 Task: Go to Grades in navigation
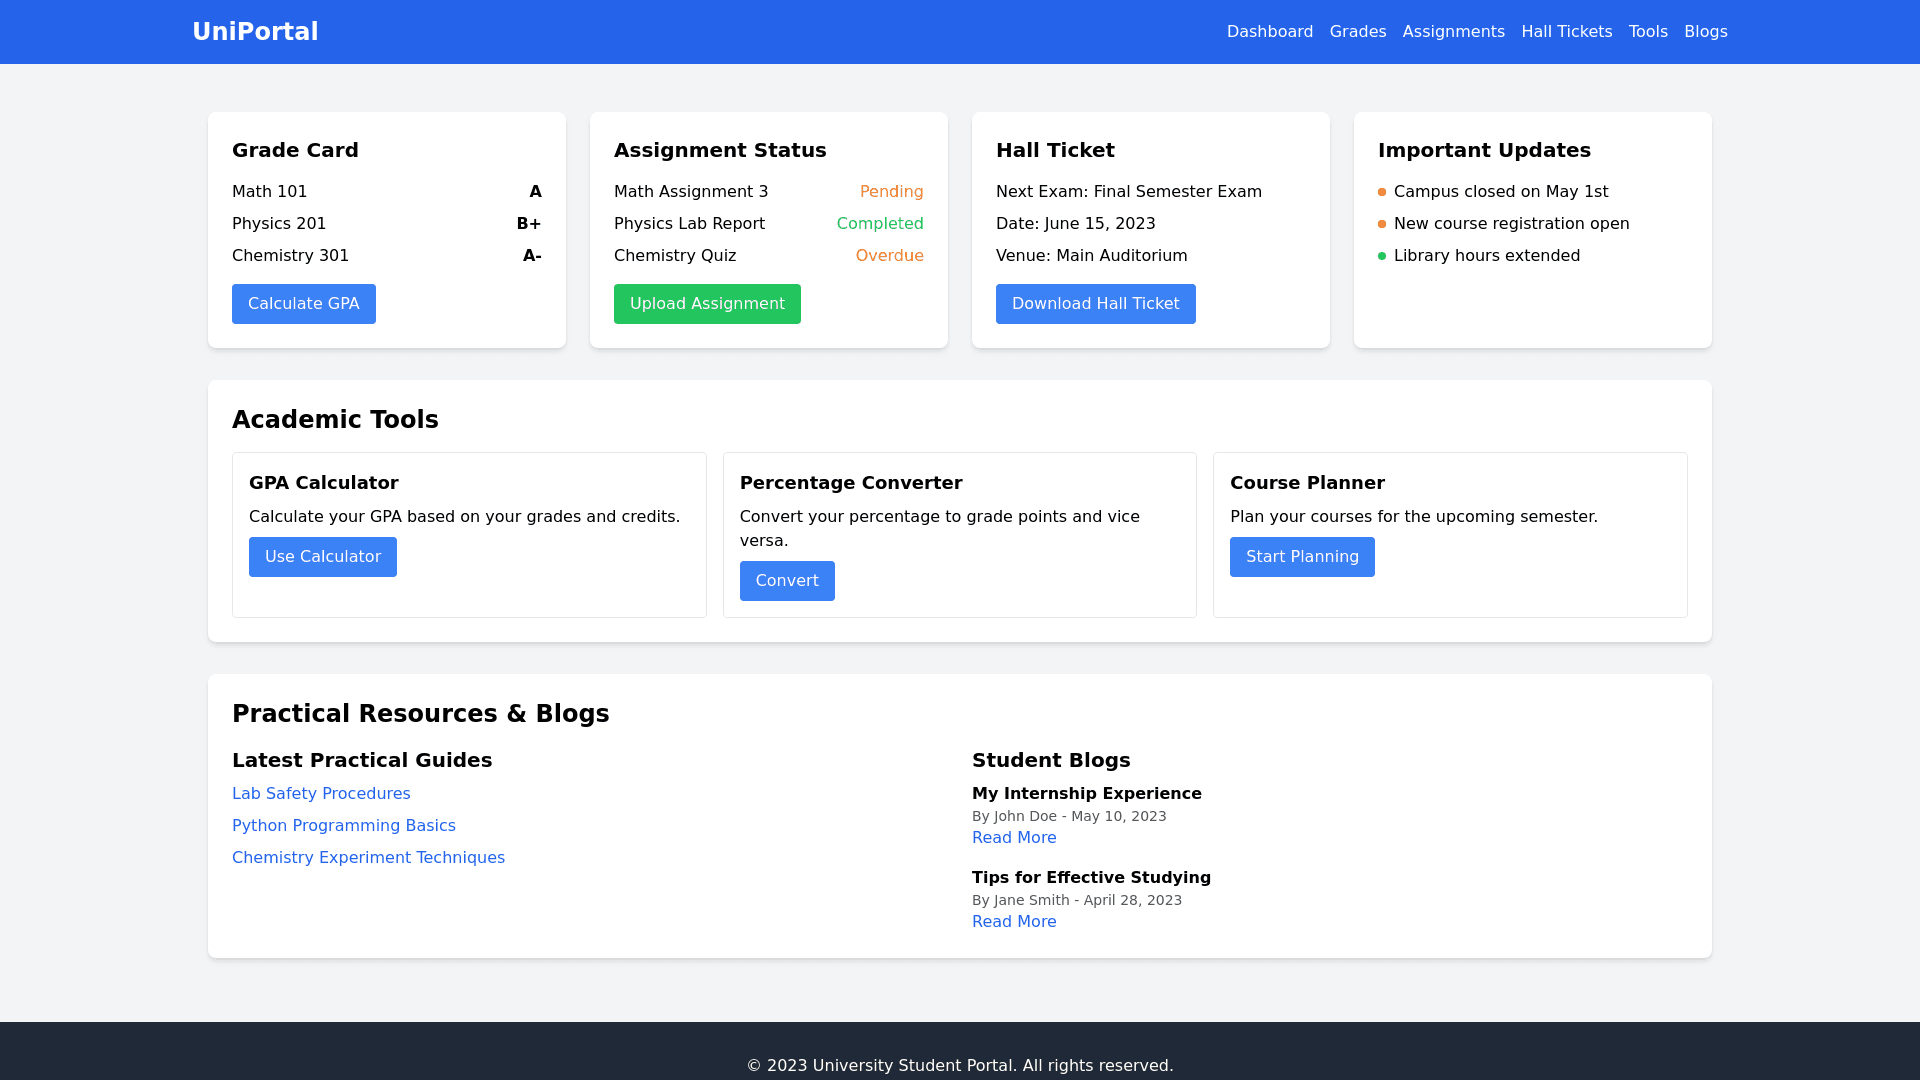pyautogui.click(x=1357, y=32)
